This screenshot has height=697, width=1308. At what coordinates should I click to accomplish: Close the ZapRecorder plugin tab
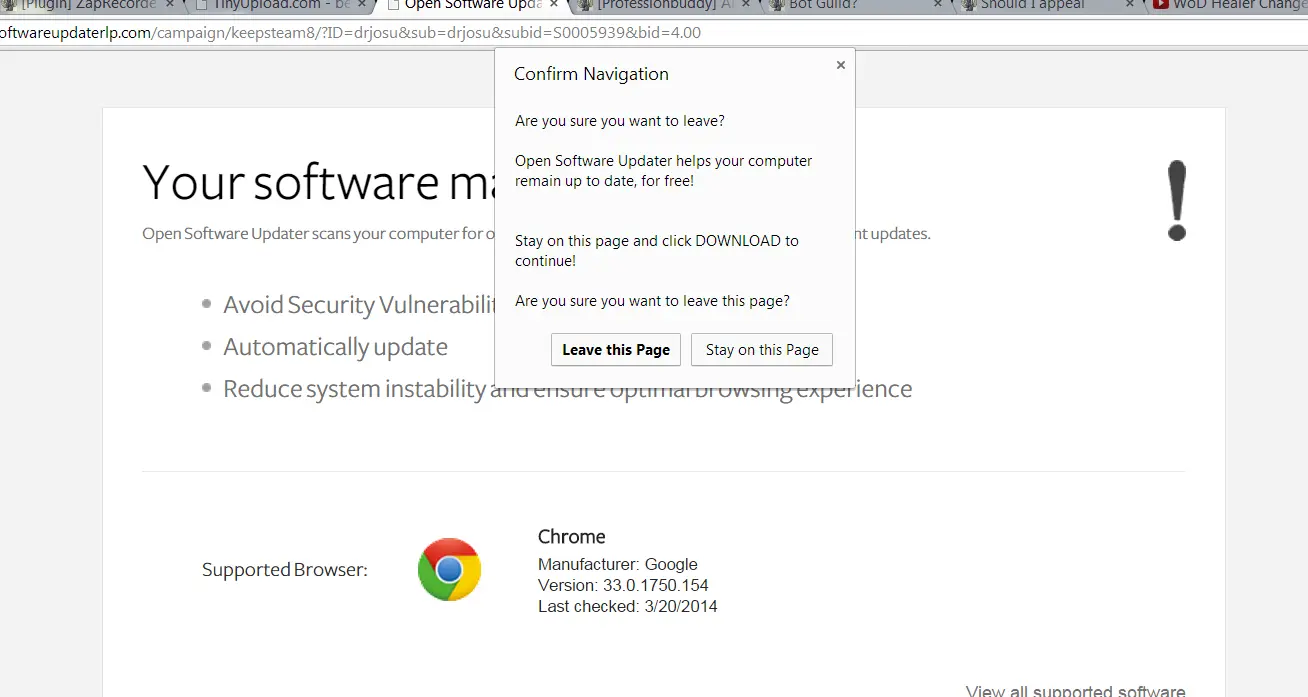point(169,5)
